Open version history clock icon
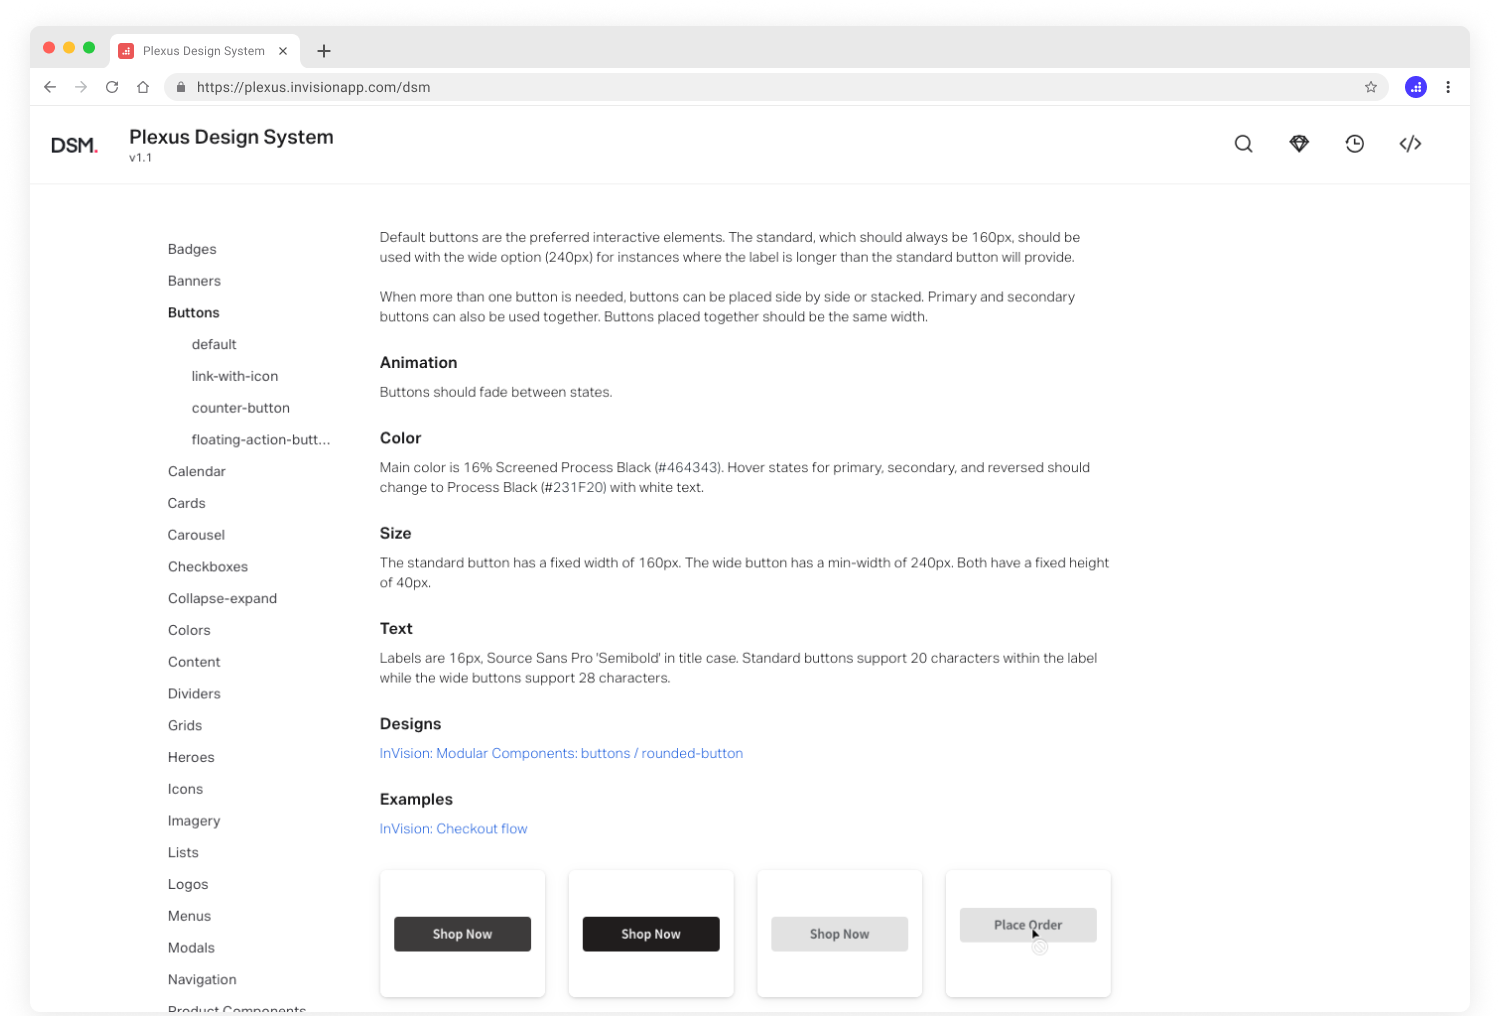This screenshot has height=1016, width=1500. click(1355, 144)
